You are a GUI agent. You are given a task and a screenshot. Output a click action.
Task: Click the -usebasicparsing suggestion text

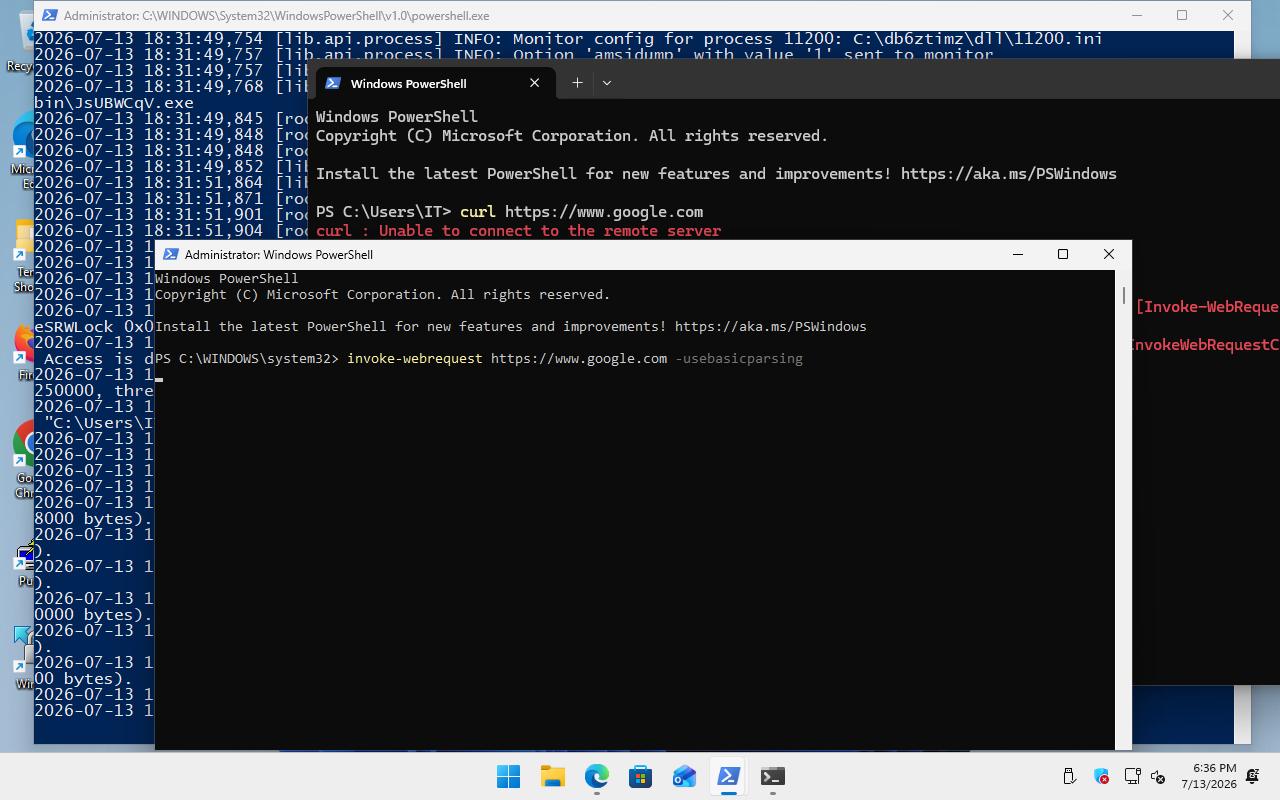click(x=739, y=358)
